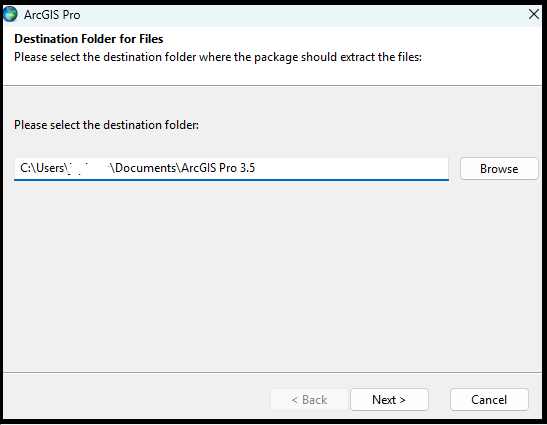Image resolution: width=547 pixels, height=425 pixels.
Task: Place cursor on the redacted username in path
Action: [x=87, y=168]
